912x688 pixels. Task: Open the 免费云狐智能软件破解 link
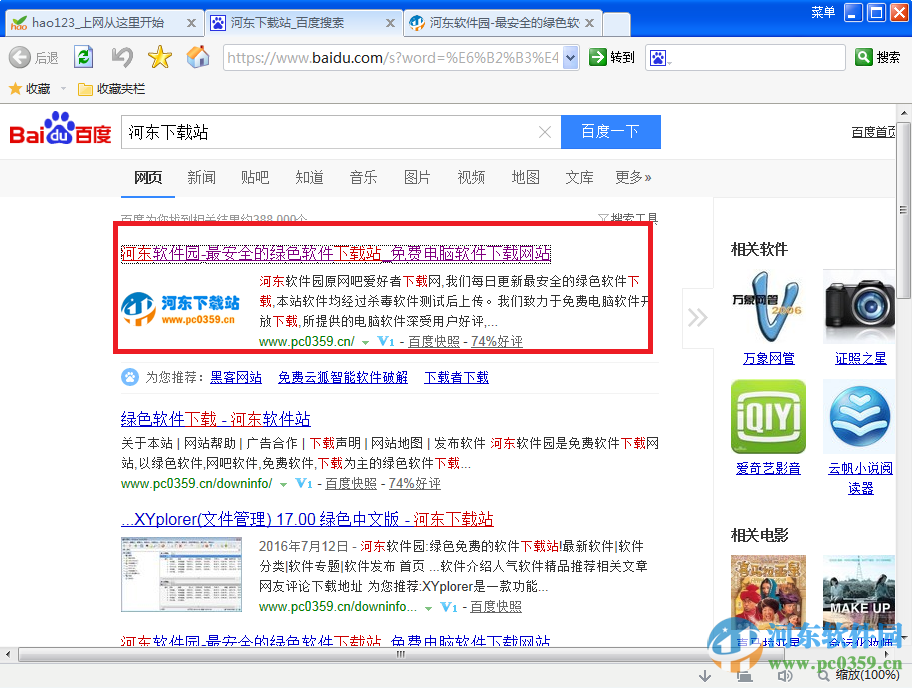[343, 377]
